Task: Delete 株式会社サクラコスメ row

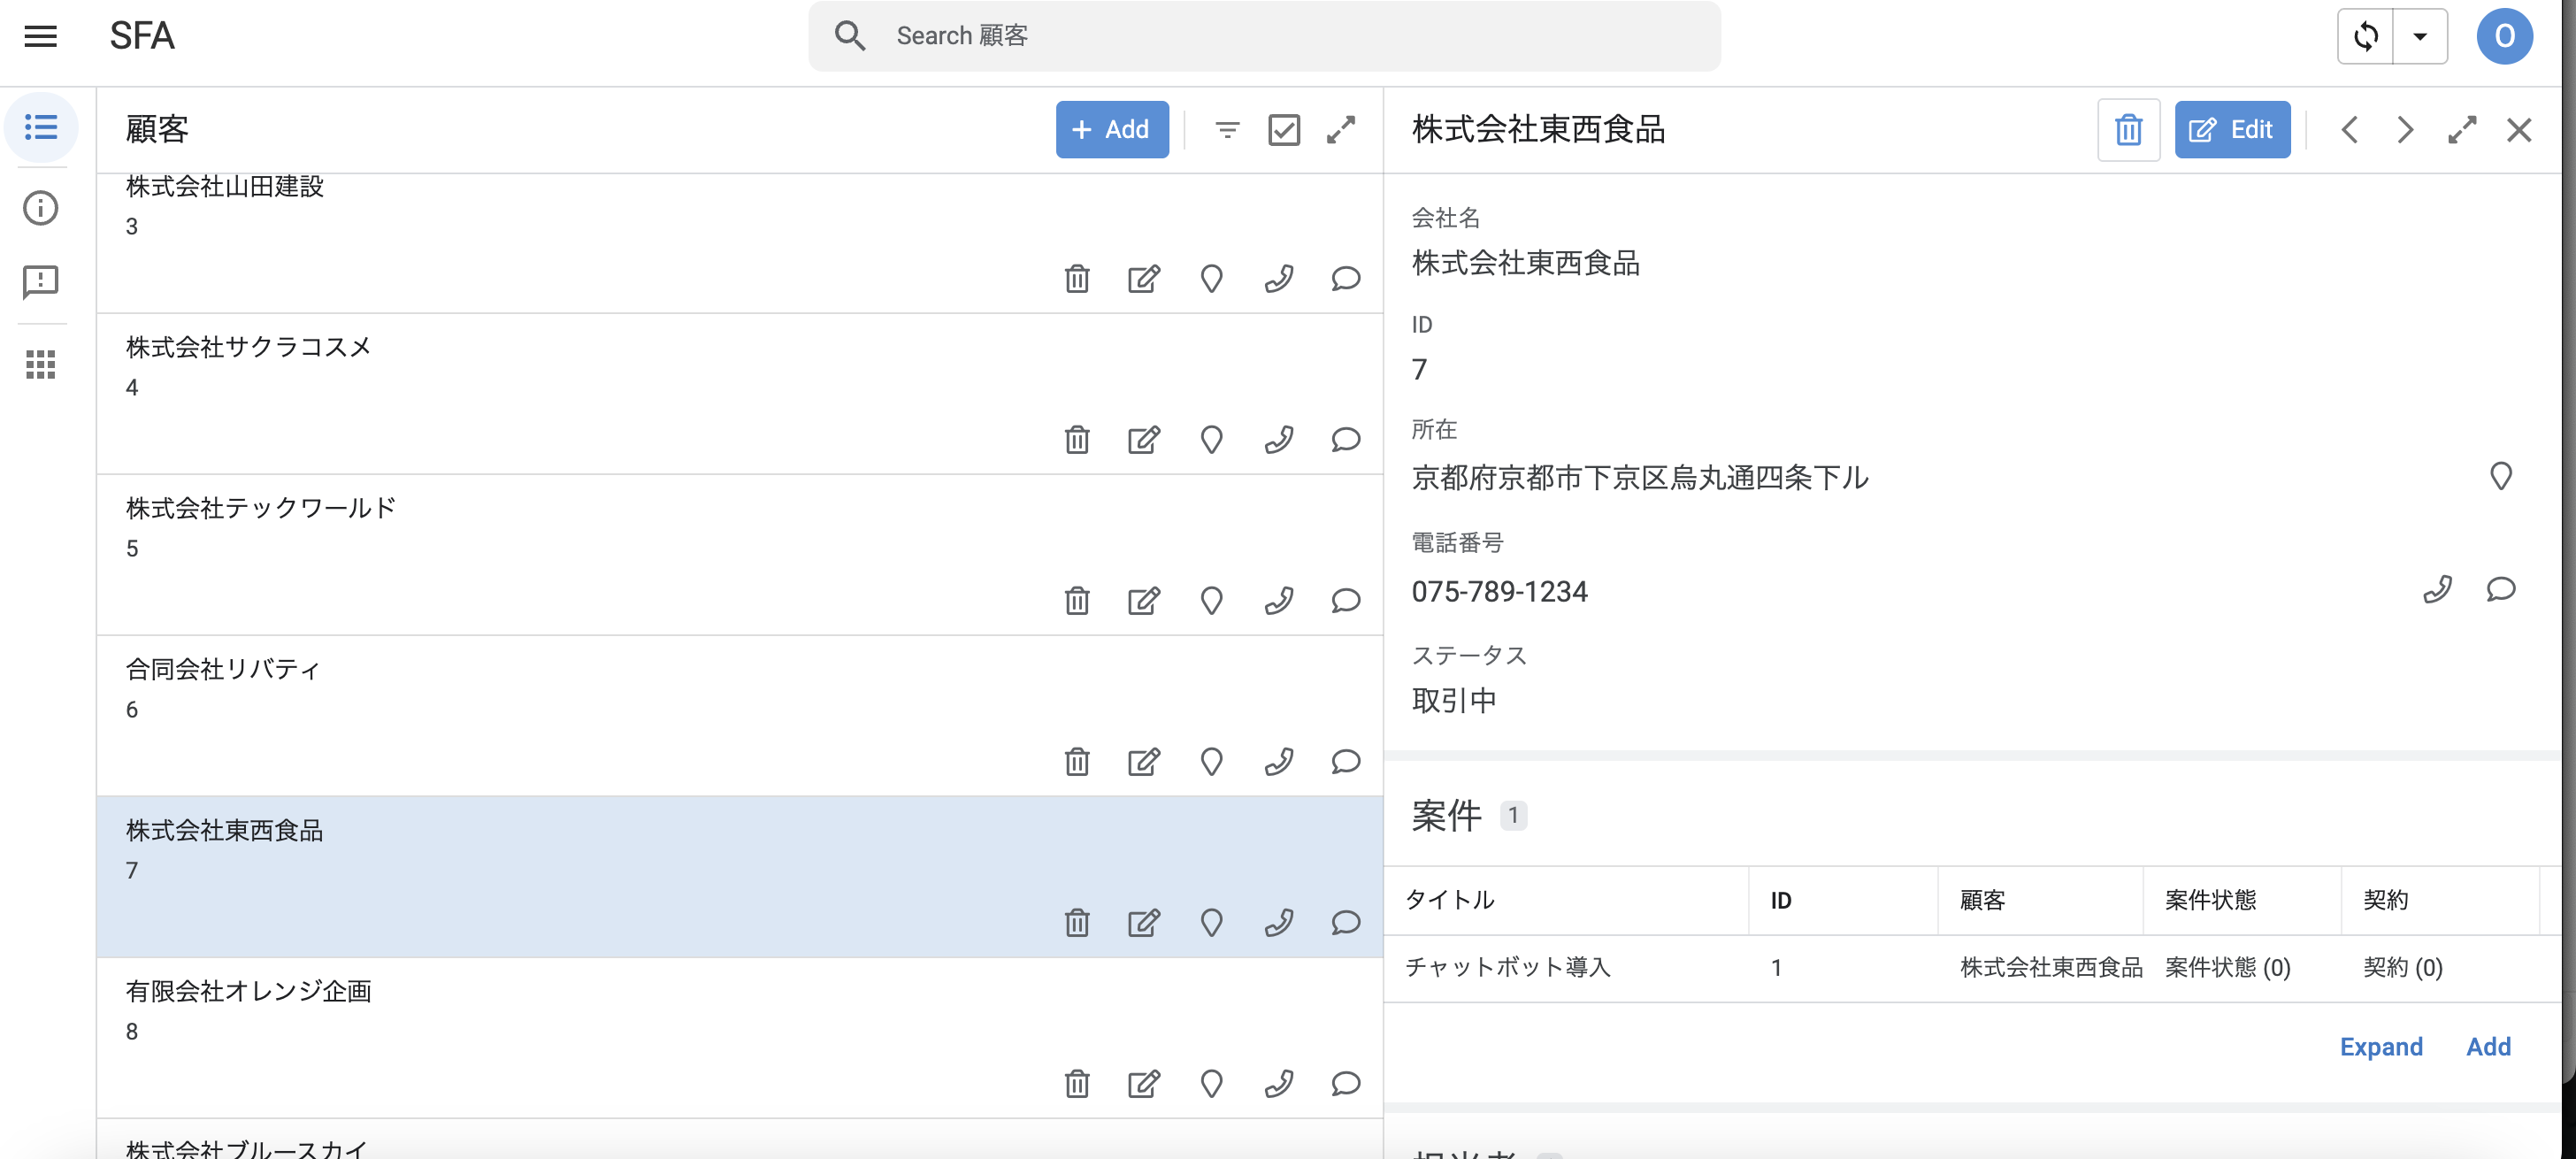Action: point(1077,440)
